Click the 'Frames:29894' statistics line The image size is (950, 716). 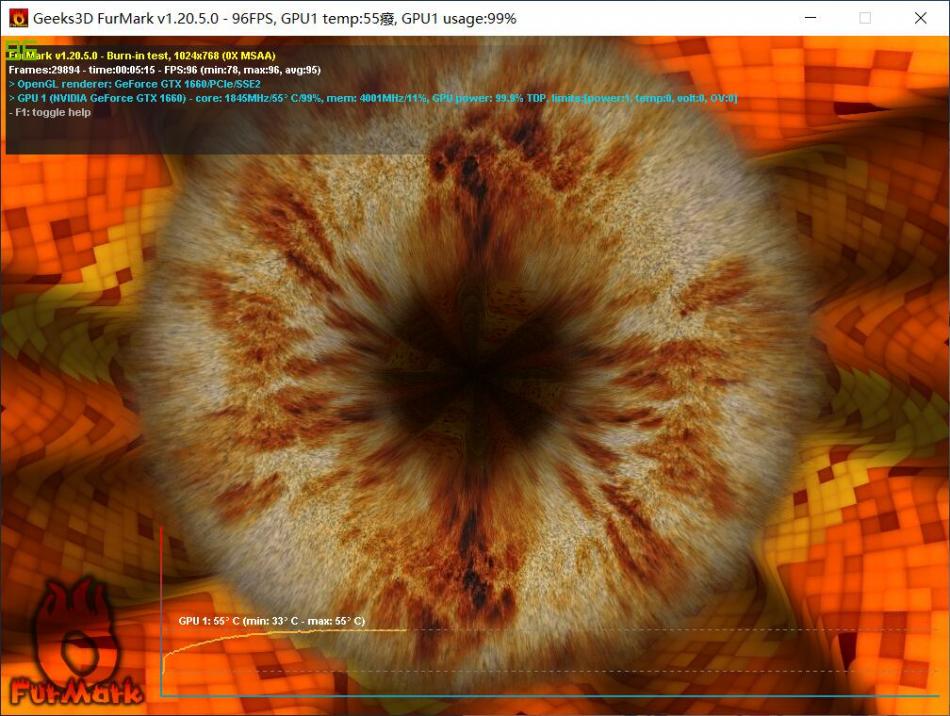point(164,70)
